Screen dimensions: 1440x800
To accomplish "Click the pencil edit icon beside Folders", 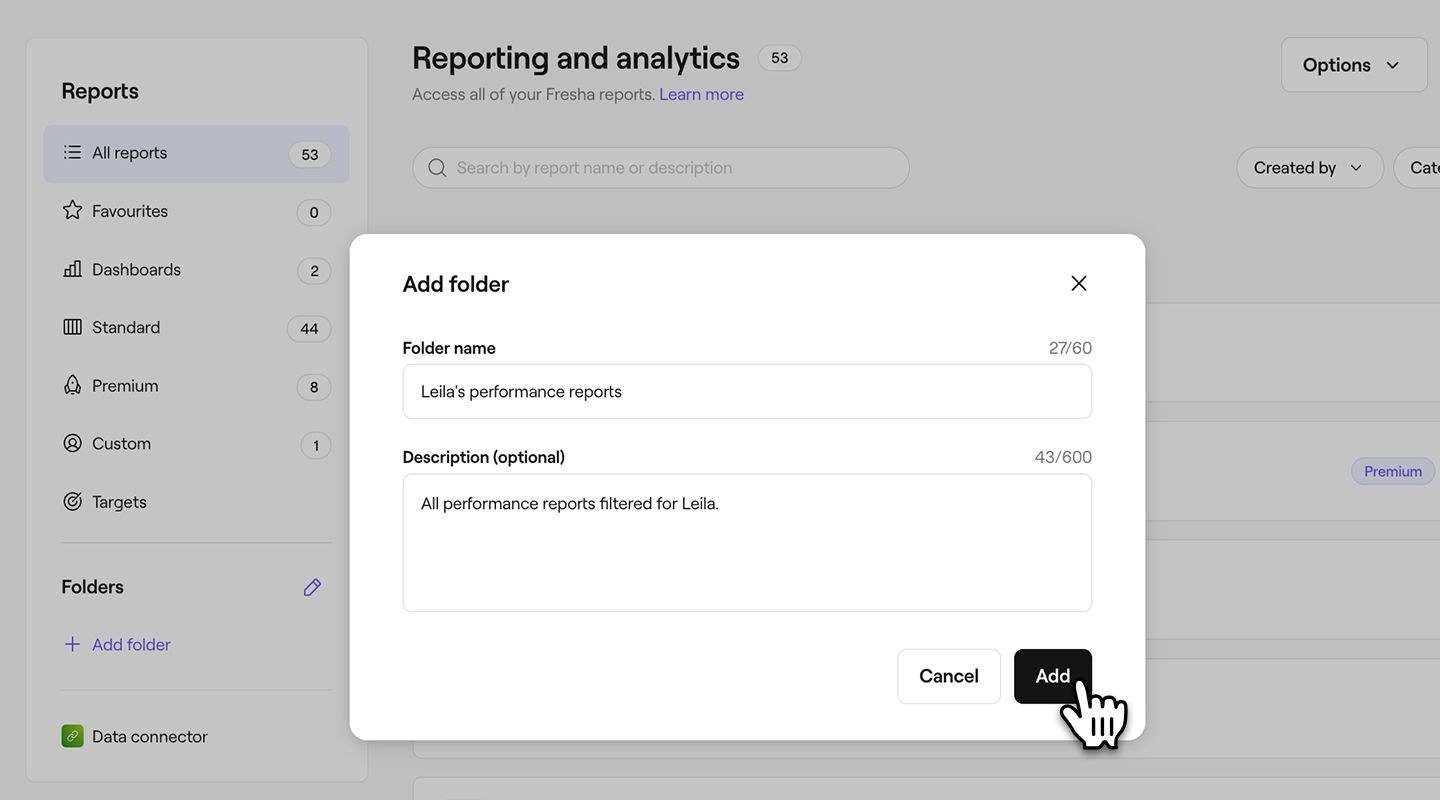I will pyautogui.click(x=312, y=588).
